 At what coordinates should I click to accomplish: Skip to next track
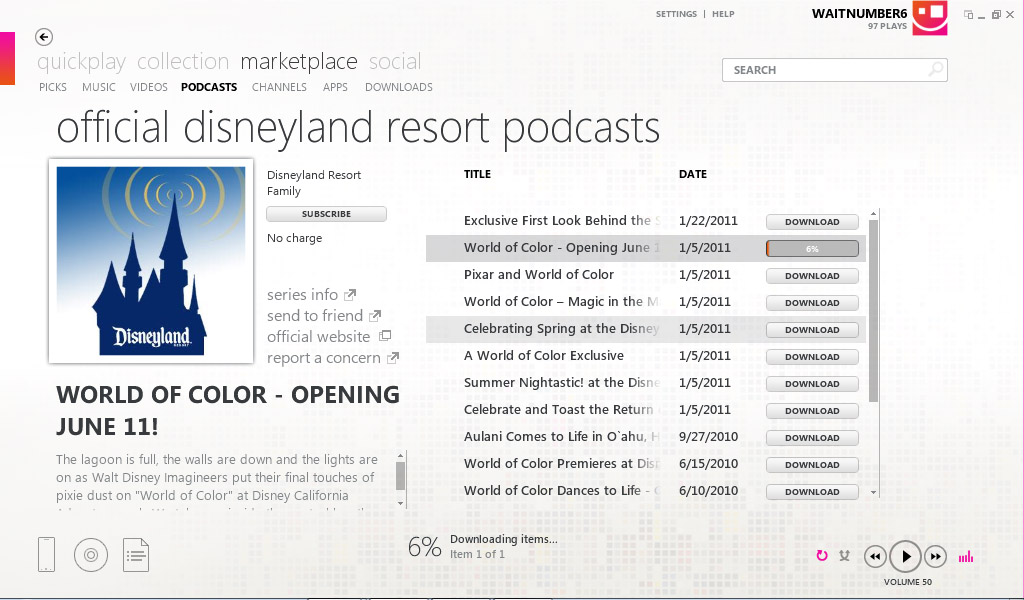pyautogui.click(x=935, y=557)
